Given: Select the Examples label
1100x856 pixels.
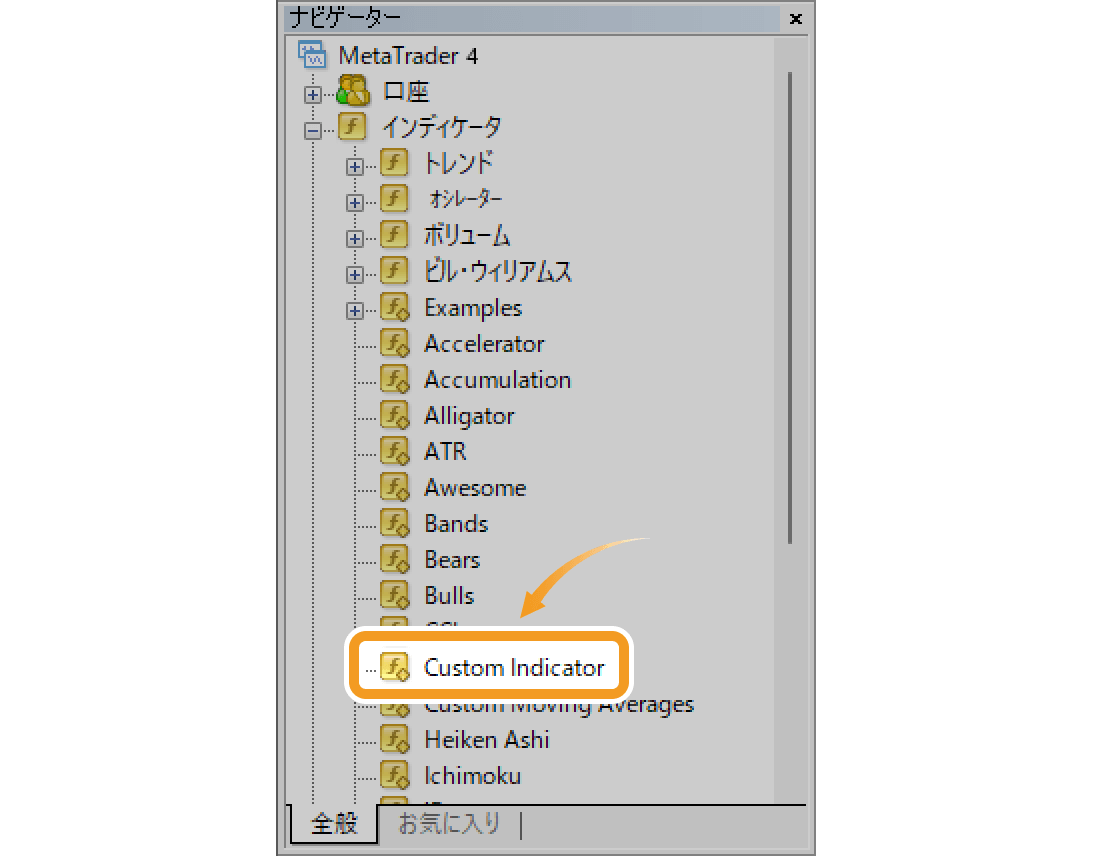Looking at the screenshot, I should coord(474,309).
